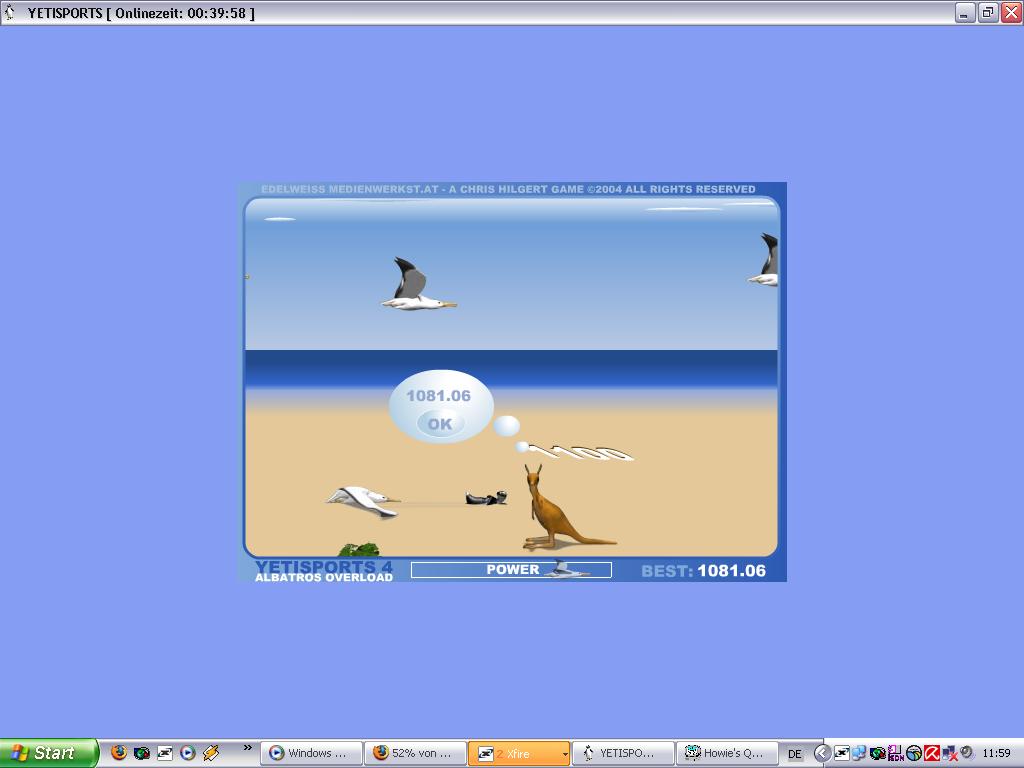Launch Xfire from the quick launch bar
This screenshot has width=1024, height=768.
165,753
